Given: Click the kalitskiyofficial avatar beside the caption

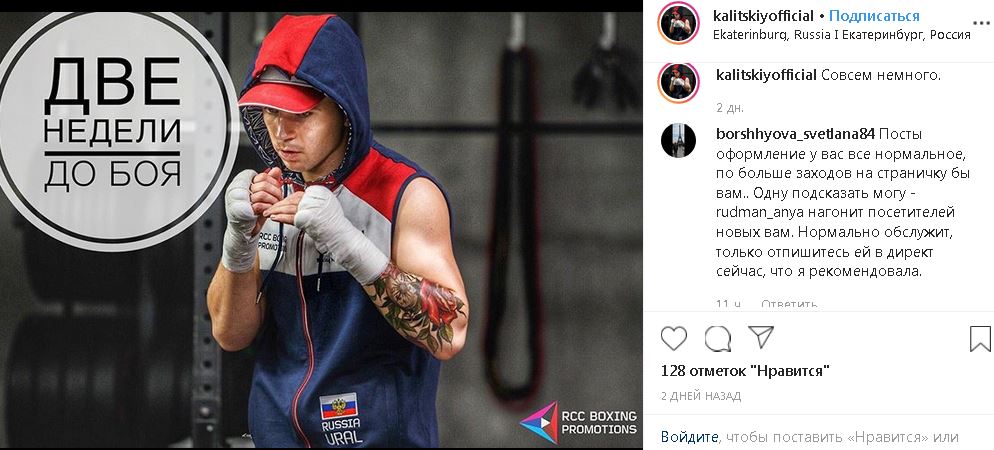Looking at the screenshot, I should click(x=678, y=83).
